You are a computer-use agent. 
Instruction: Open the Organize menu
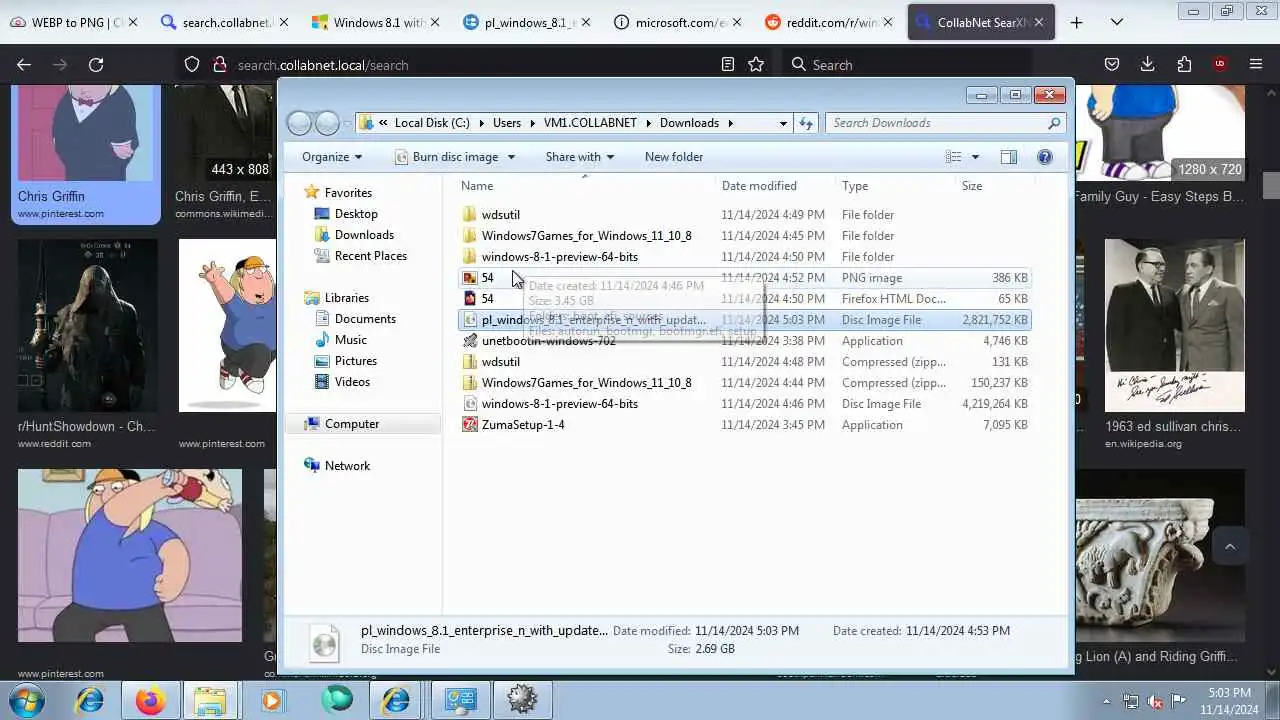[x=332, y=157]
